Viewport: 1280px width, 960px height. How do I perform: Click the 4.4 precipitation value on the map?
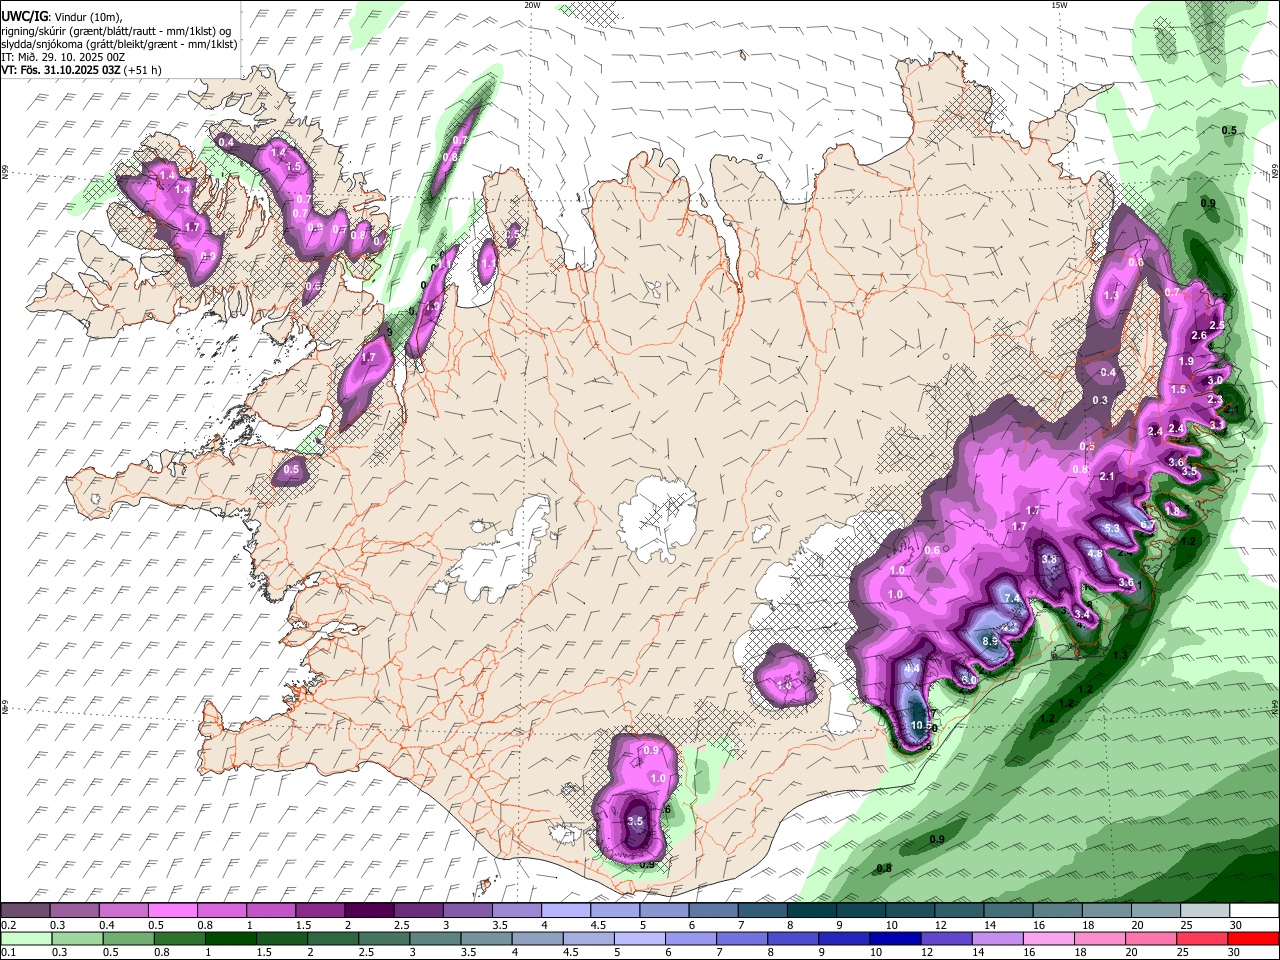tap(912, 668)
